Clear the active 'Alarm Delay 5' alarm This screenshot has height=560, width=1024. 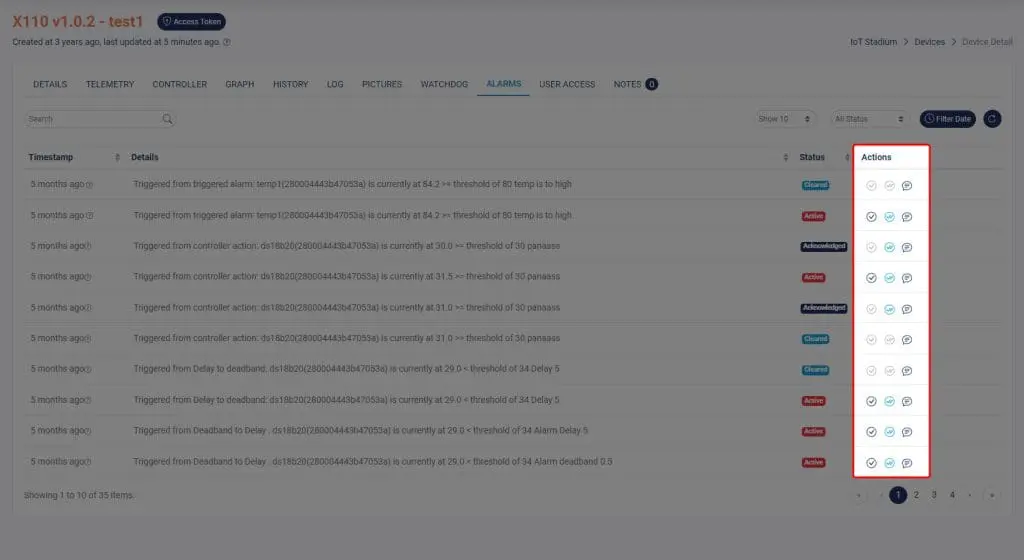click(x=889, y=432)
